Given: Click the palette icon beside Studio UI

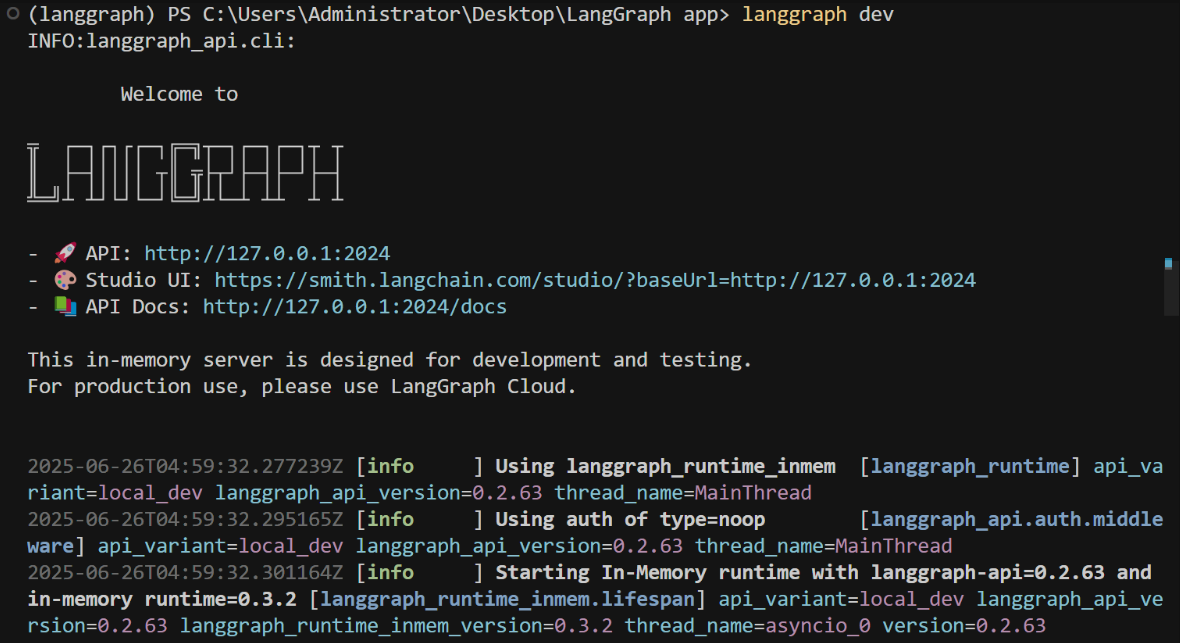Looking at the screenshot, I should pos(65,280).
